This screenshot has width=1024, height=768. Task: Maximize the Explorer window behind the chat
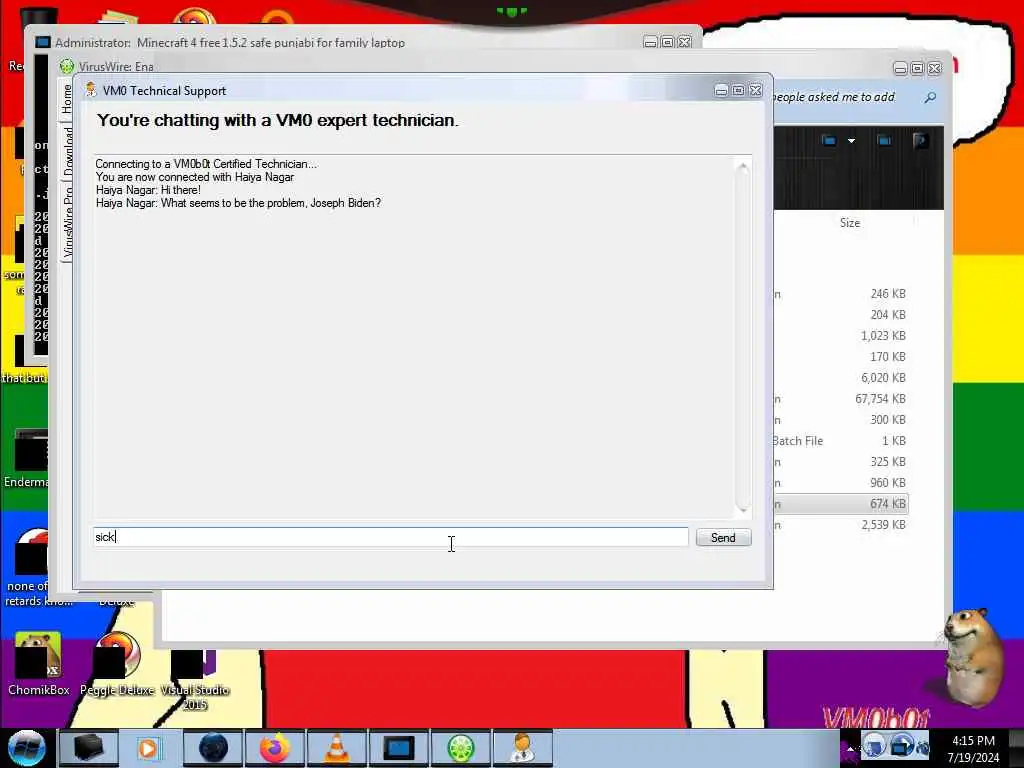pyautogui.click(x=918, y=68)
